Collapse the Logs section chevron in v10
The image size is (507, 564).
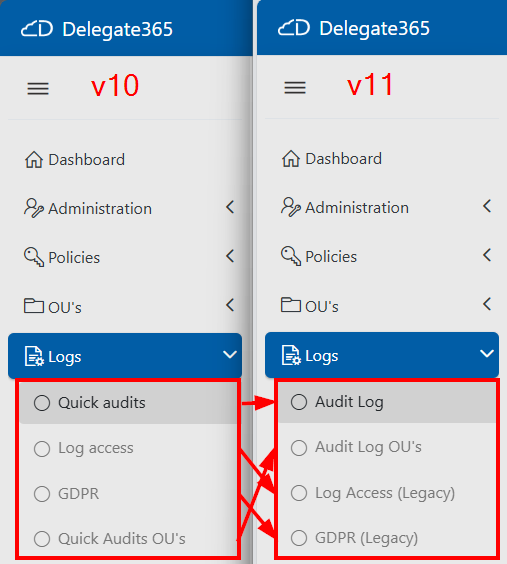point(230,355)
